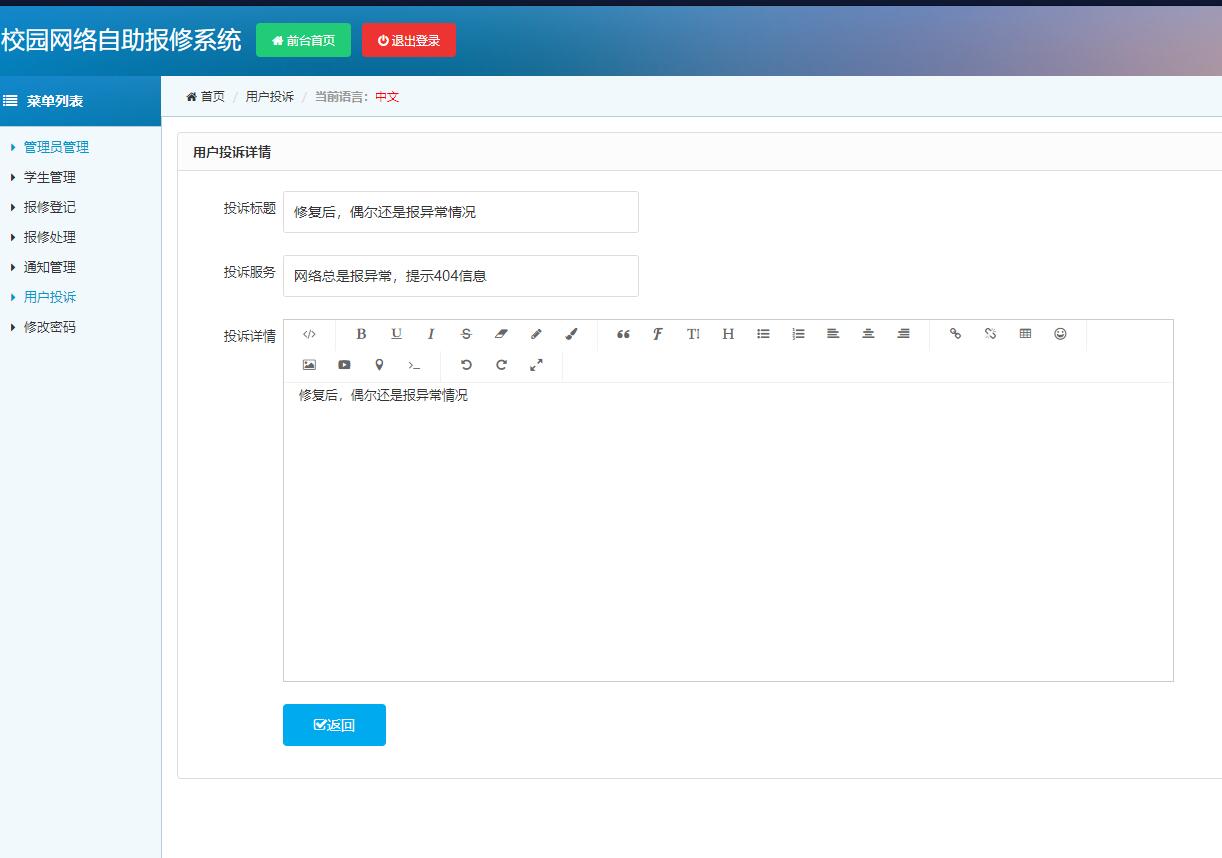The image size is (1222, 858).
Task: Open the font style dropdown in the editor
Action: pos(657,334)
